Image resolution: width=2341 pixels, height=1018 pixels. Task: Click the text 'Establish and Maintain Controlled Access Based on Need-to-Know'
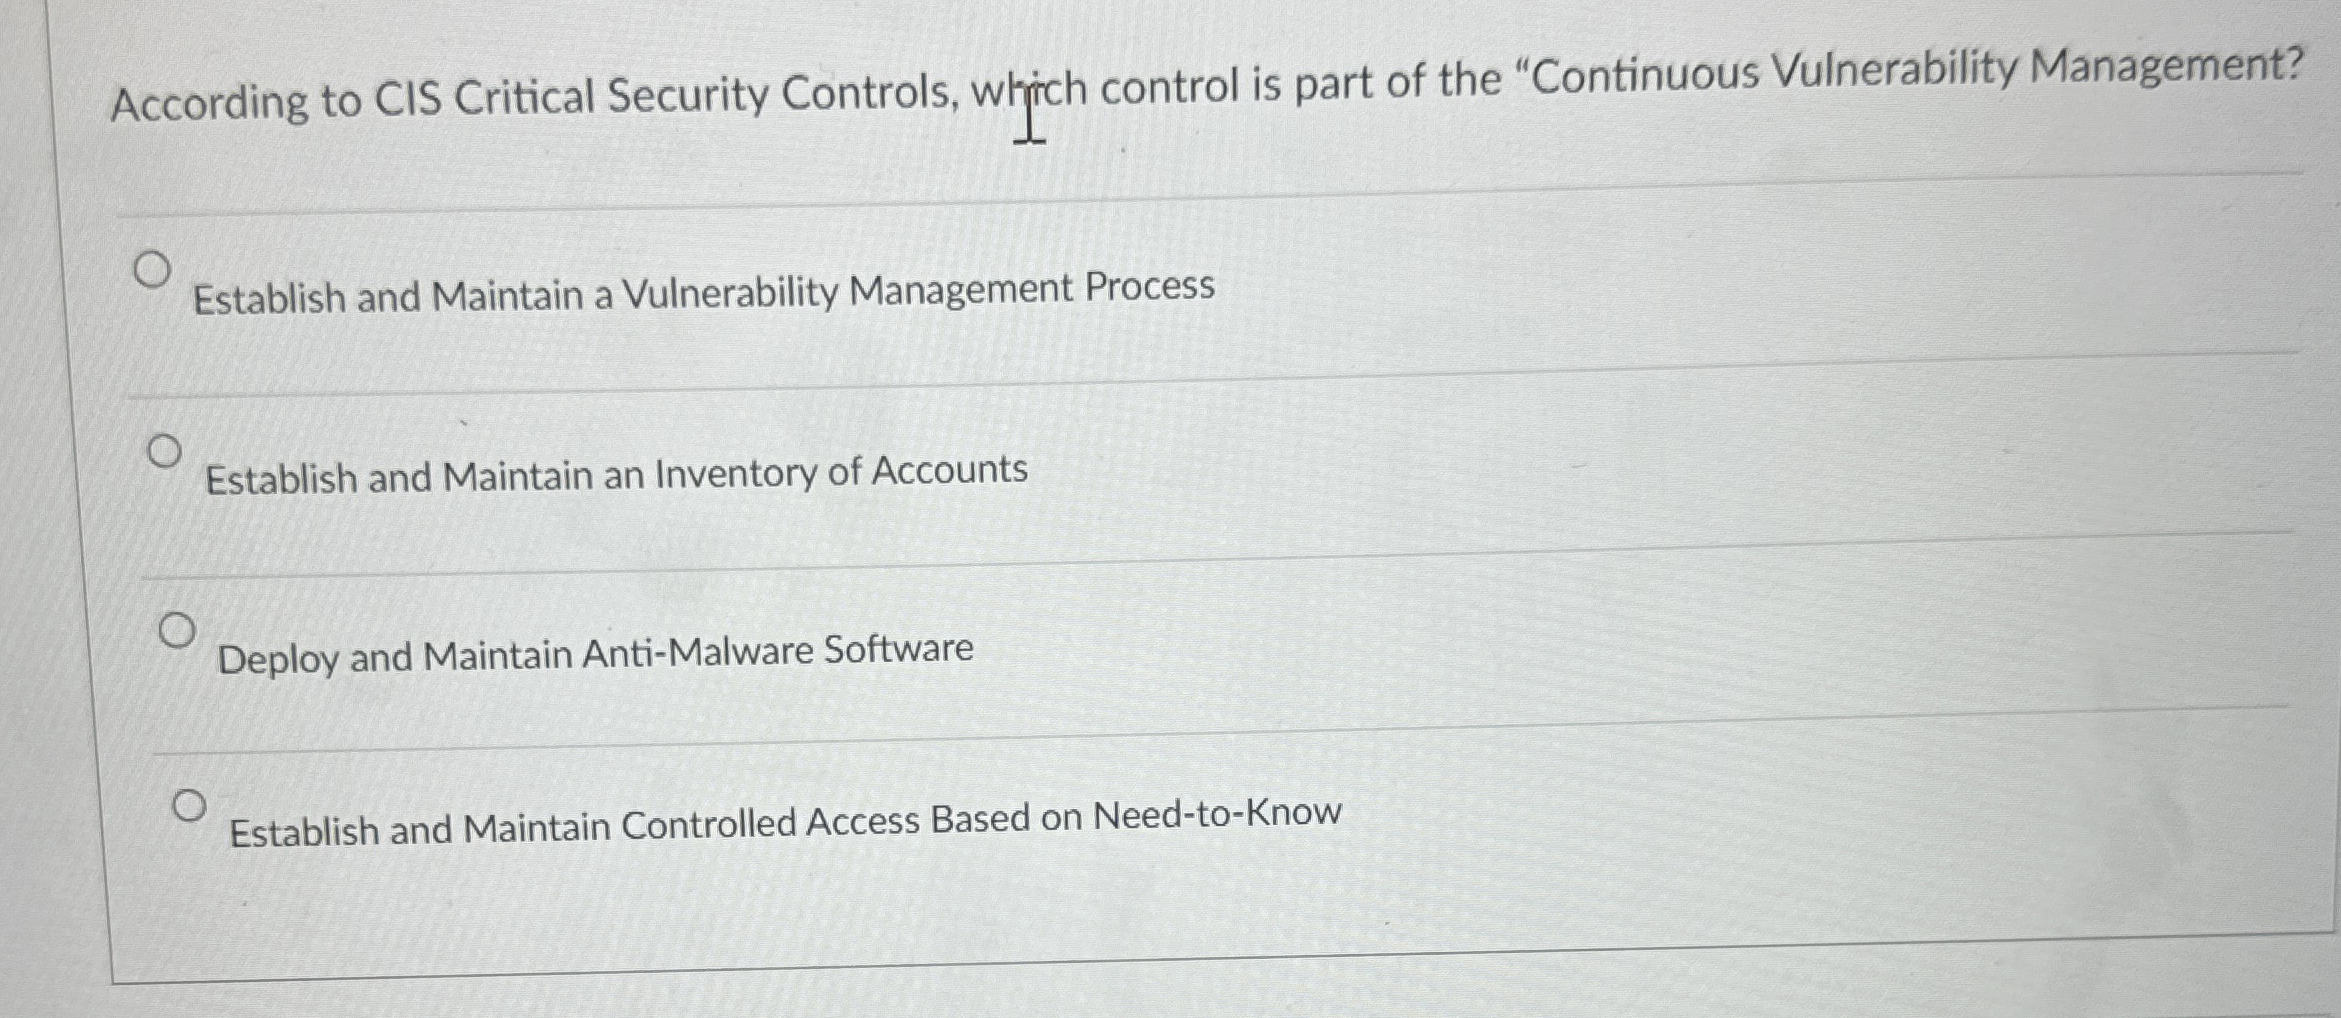pos(786,822)
